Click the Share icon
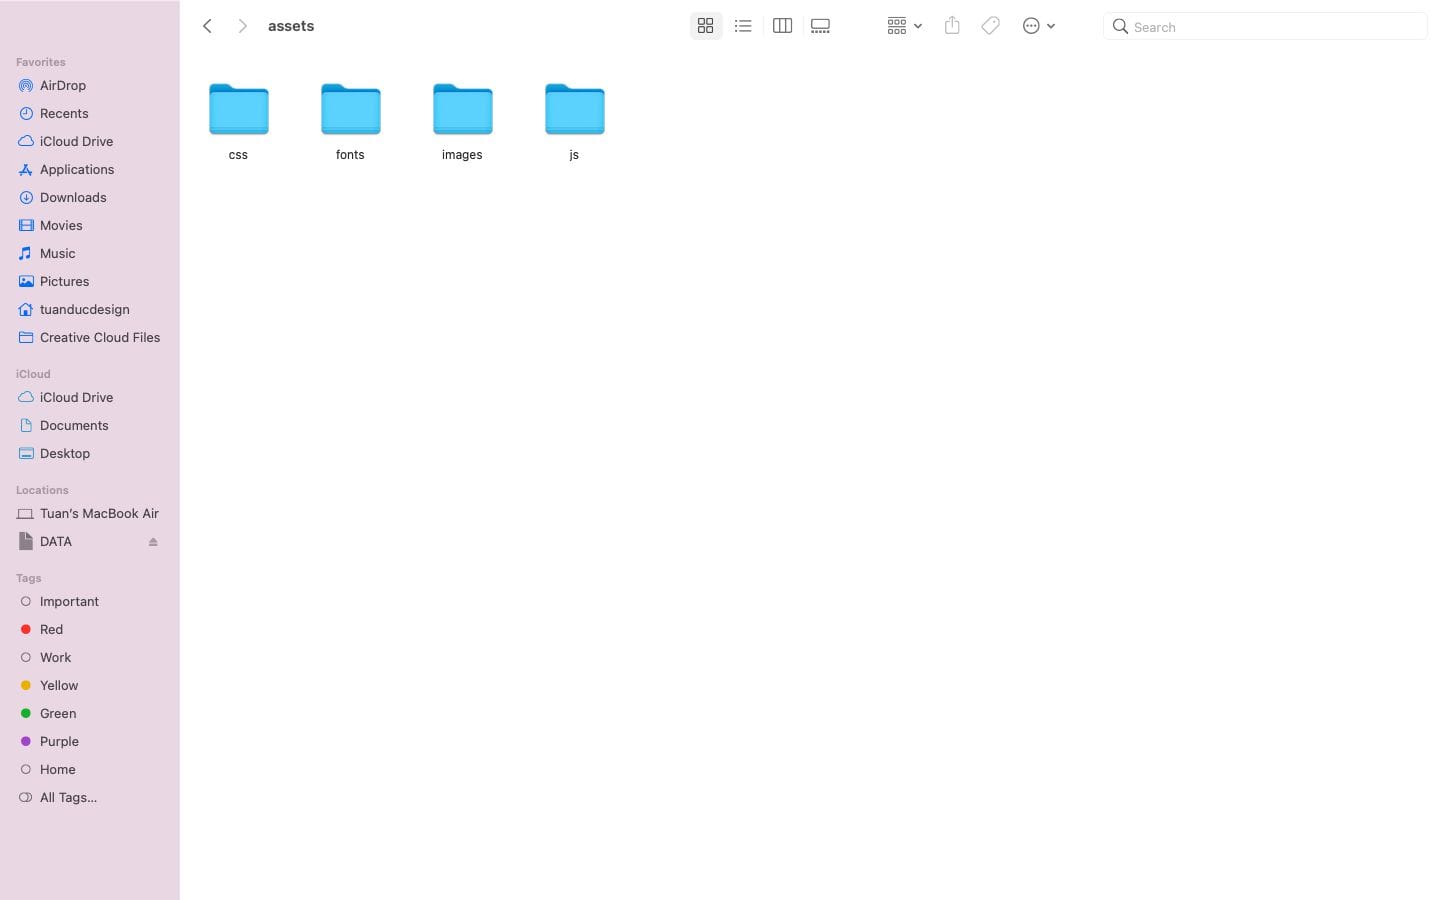The width and height of the screenshot is (1440, 900). tap(952, 26)
